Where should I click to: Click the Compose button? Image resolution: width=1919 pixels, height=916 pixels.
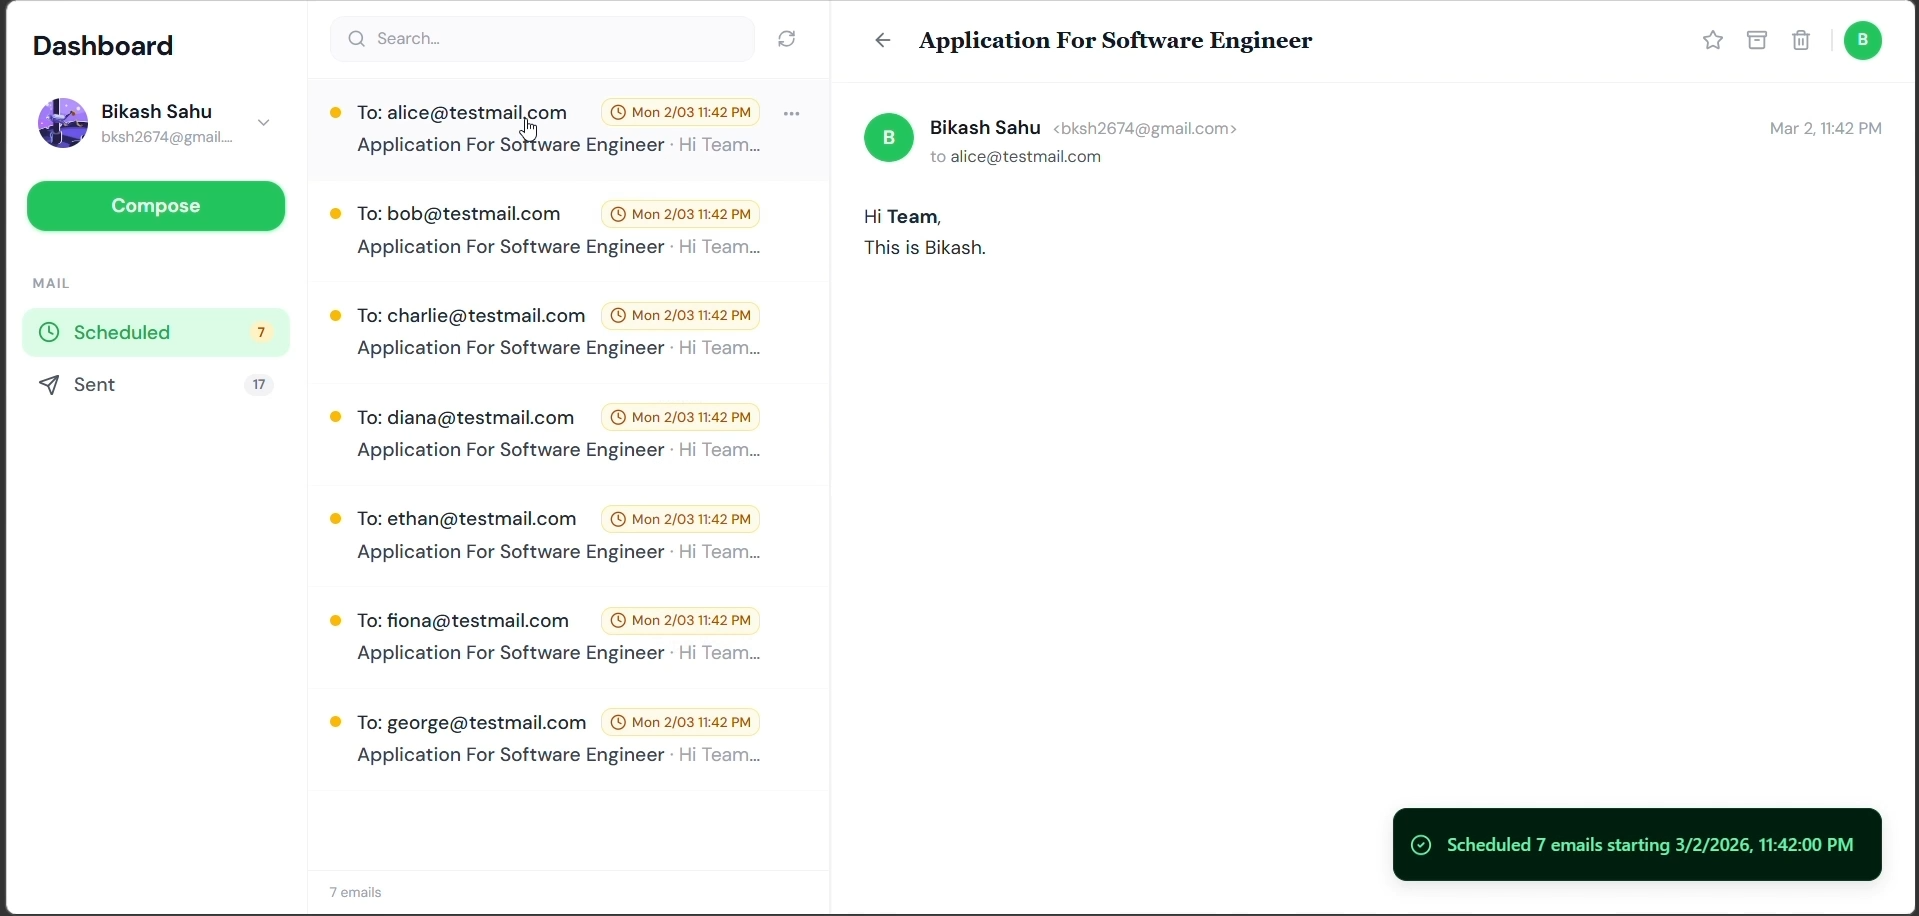(156, 207)
